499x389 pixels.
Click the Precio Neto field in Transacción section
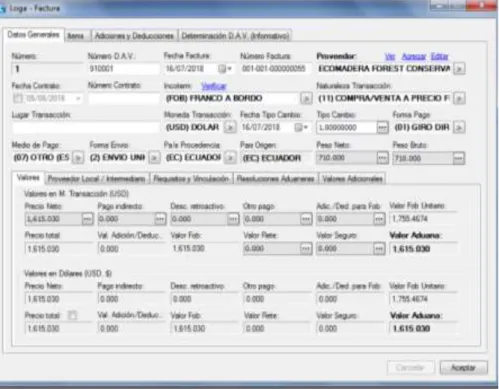click(x=53, y=219)
